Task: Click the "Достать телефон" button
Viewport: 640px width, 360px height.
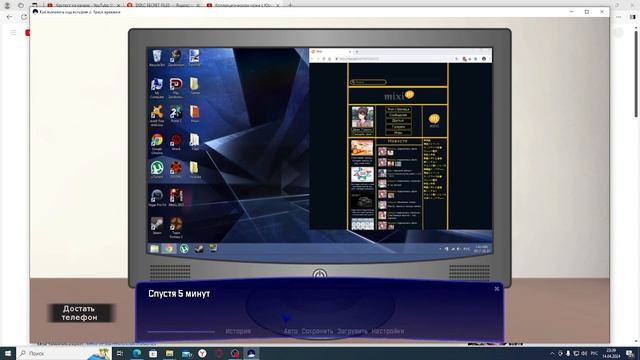Action: tap(80, 313)
